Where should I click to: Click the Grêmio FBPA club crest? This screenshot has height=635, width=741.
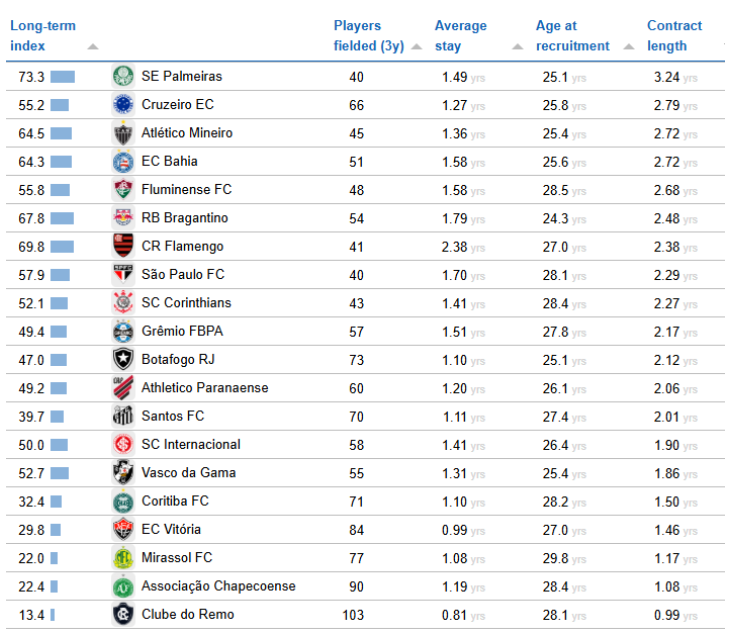point(123,331)
